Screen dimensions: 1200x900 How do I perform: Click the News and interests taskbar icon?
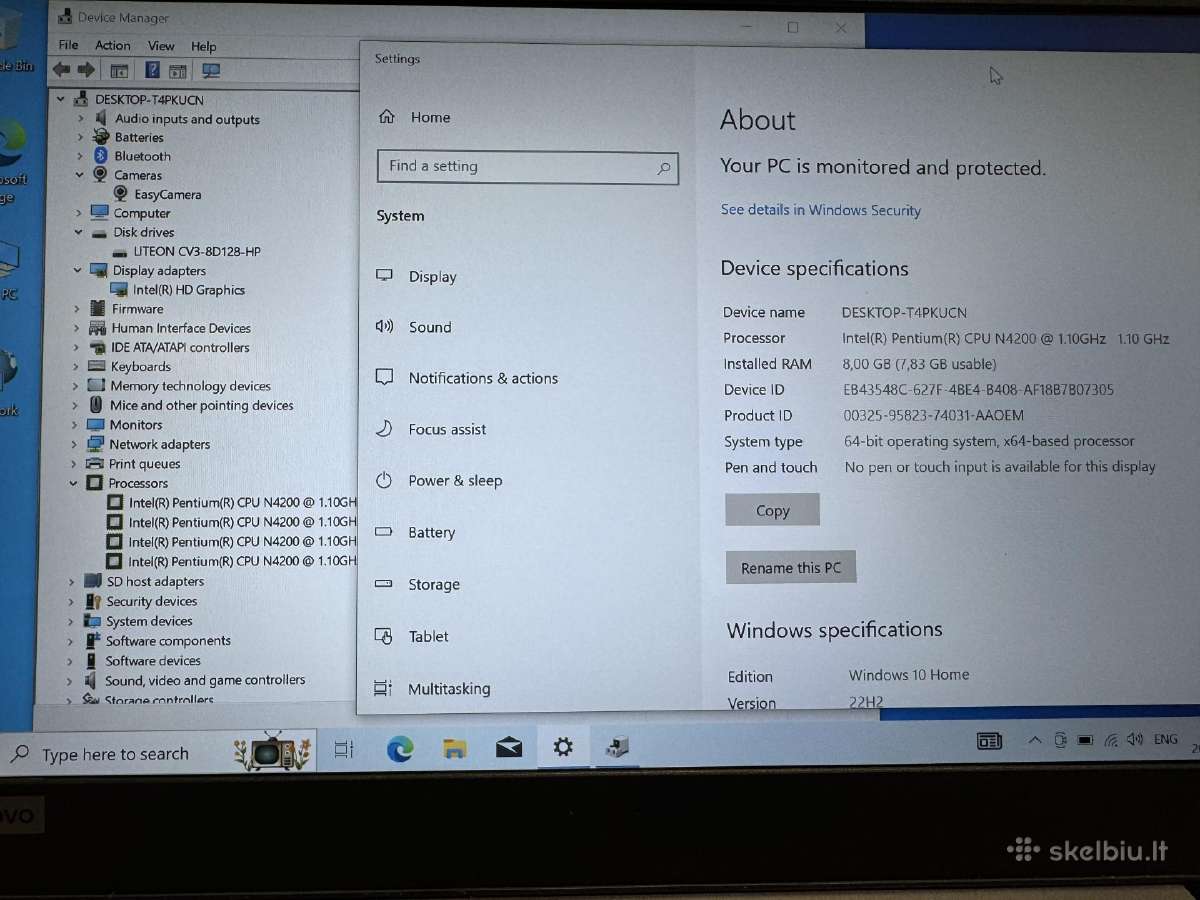(x=989, y=741)
